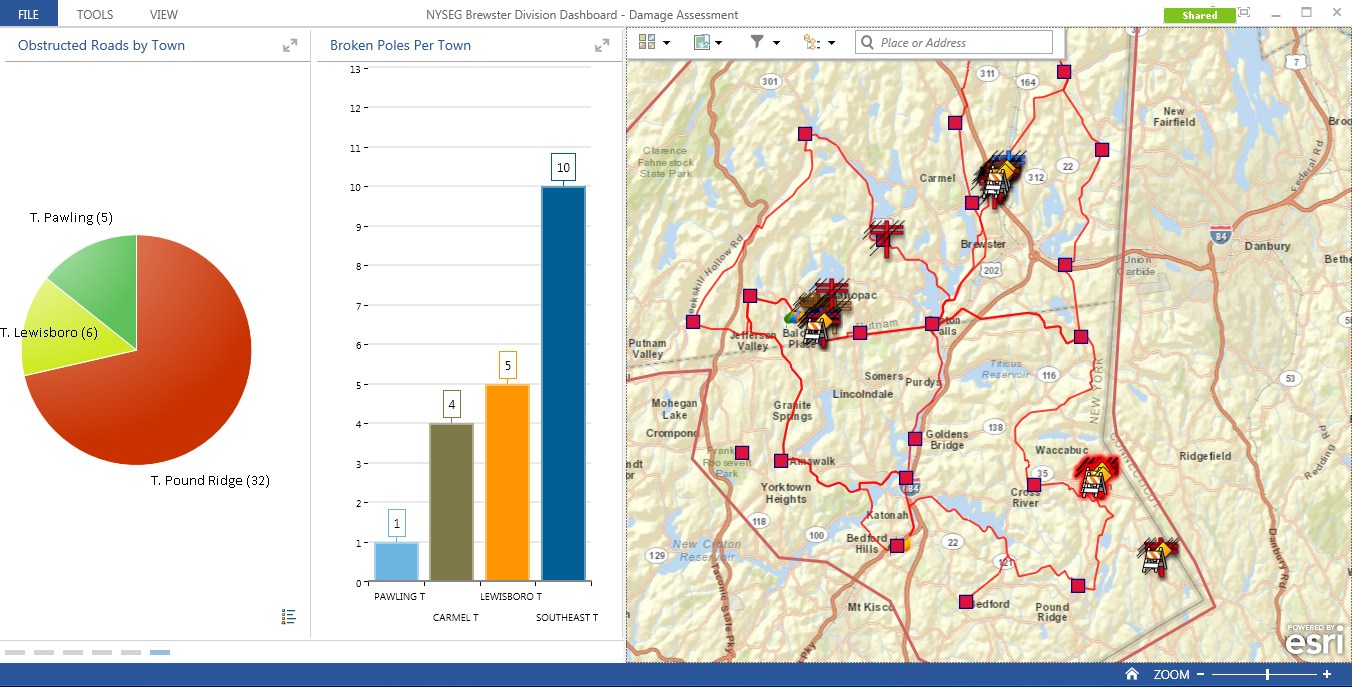Image resolution: width=1352 pixels, height=687 pixels.
Task: Expand the layers dropdown arrow
Action: (x=831, y=43)
